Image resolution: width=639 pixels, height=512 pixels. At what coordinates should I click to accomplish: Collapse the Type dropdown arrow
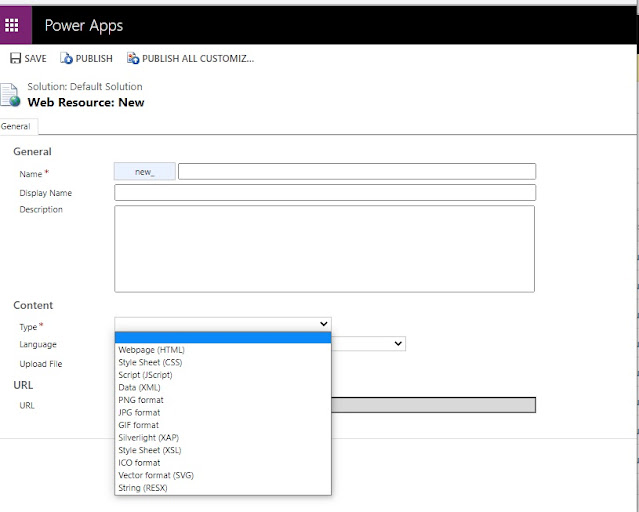click(x=324, y=324)
